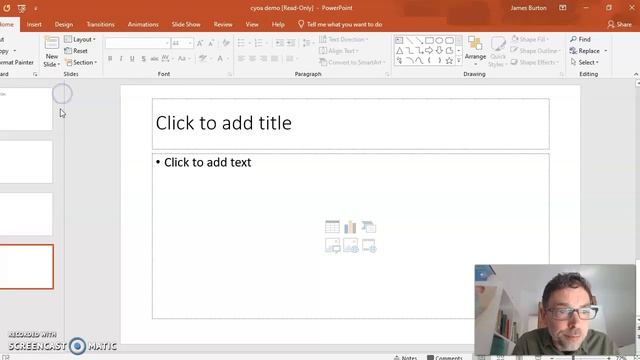This screenshot has height=360, width=640.
Task: Click the New Slide button
Action: [51, 52]
